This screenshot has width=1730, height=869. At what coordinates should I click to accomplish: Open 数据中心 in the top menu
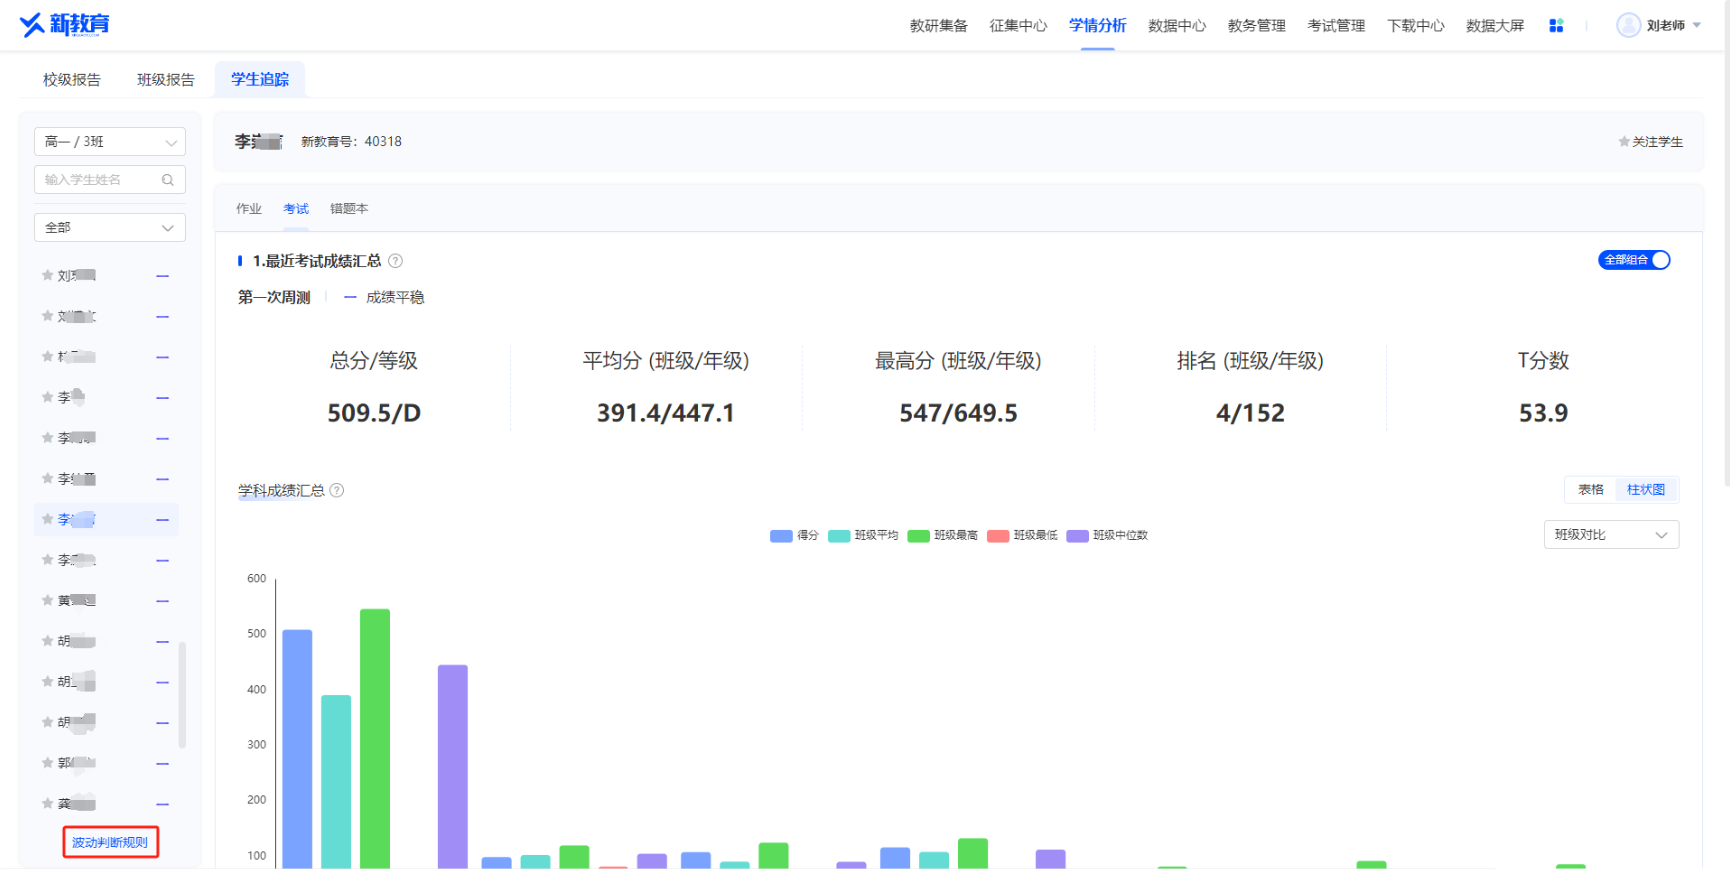coord(1177,26)
